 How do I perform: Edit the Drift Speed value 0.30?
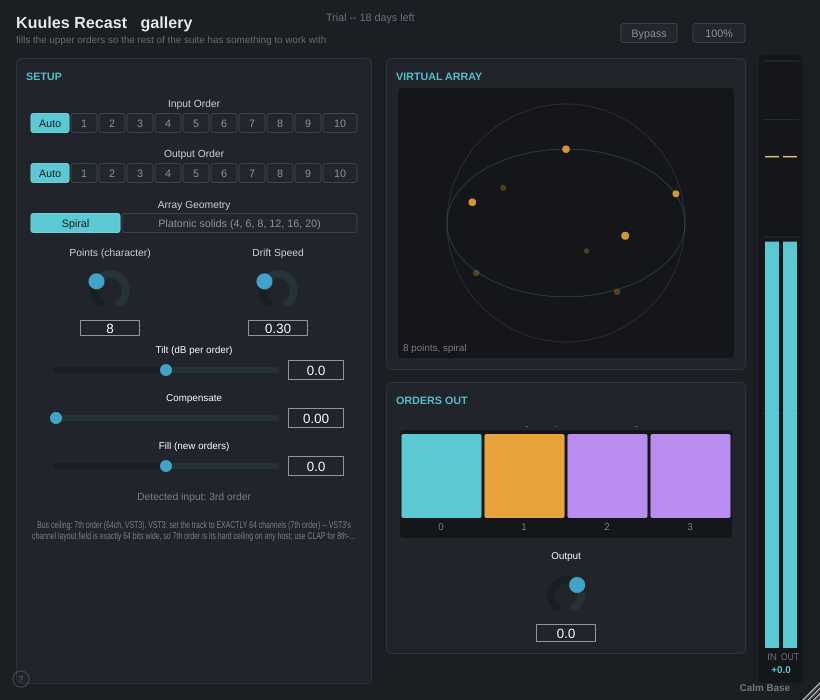278,328
